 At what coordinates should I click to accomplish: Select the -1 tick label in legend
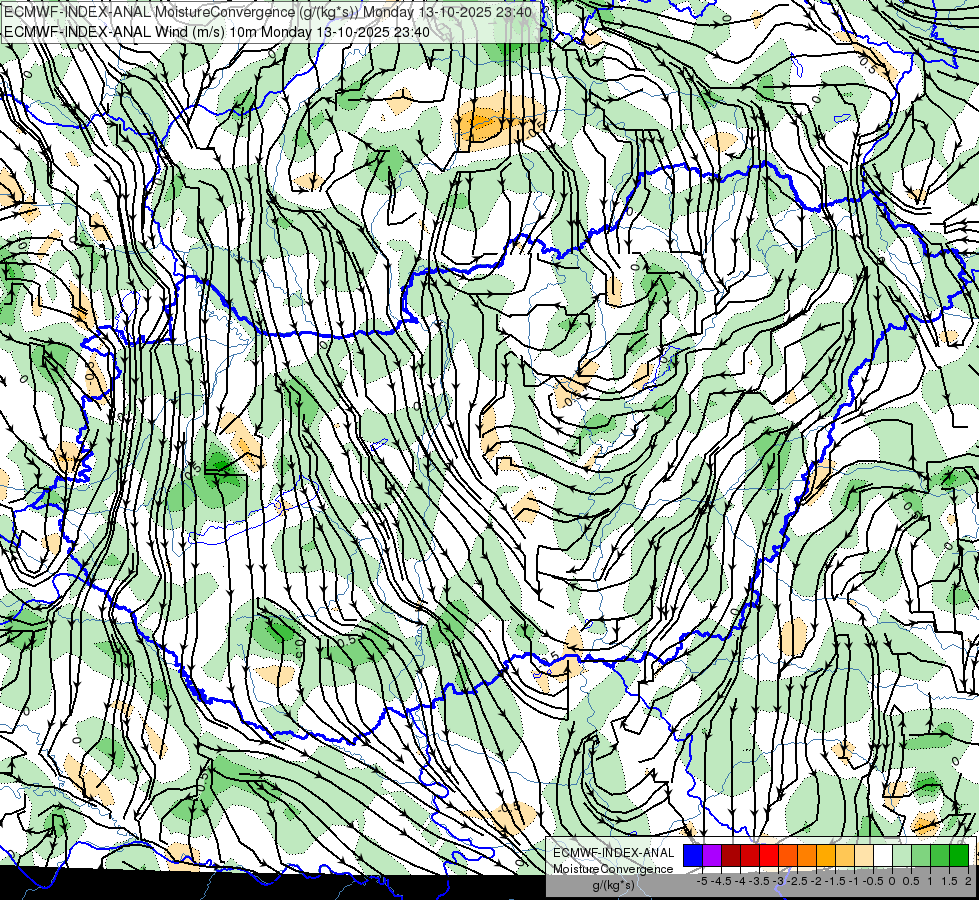[x=854, y=881]
